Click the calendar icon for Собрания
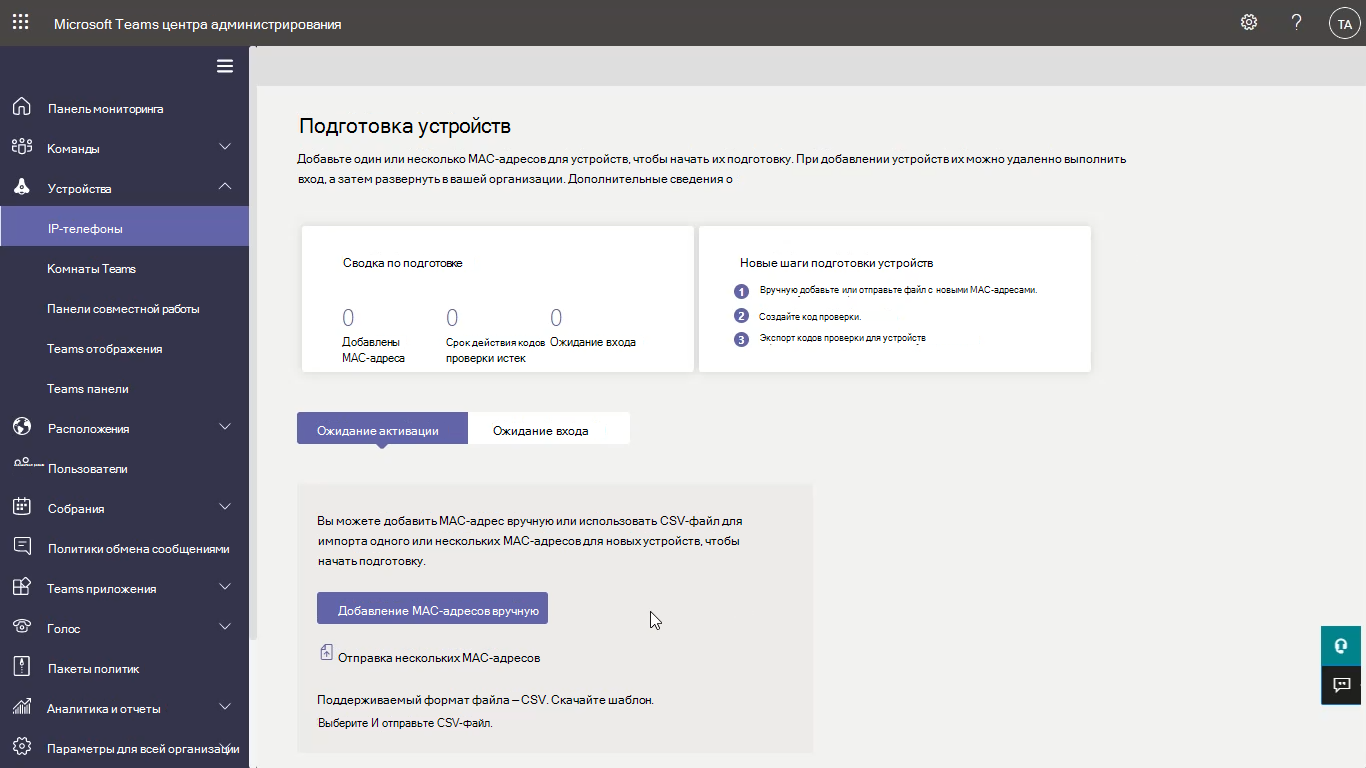Image resolution: width=1366 pixels, height=768 pixels. click(22, 507)
